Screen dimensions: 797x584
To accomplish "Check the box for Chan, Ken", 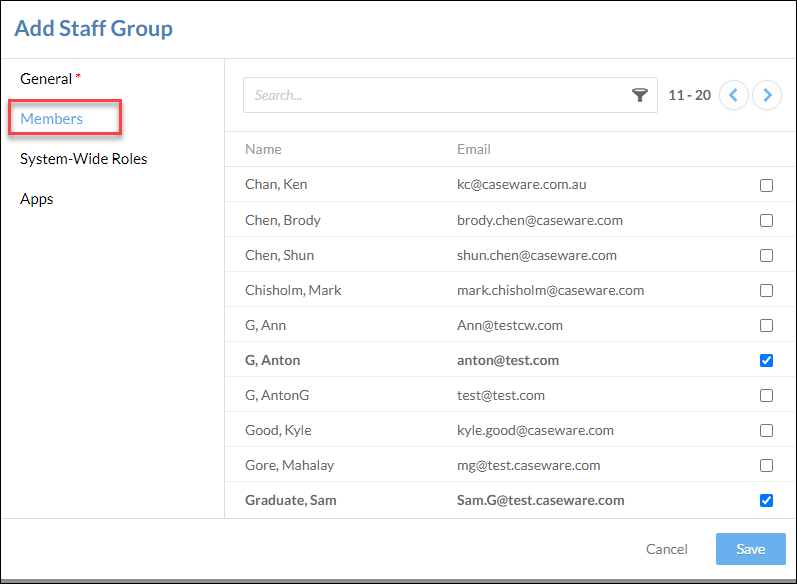I will [x=766, y=185].
